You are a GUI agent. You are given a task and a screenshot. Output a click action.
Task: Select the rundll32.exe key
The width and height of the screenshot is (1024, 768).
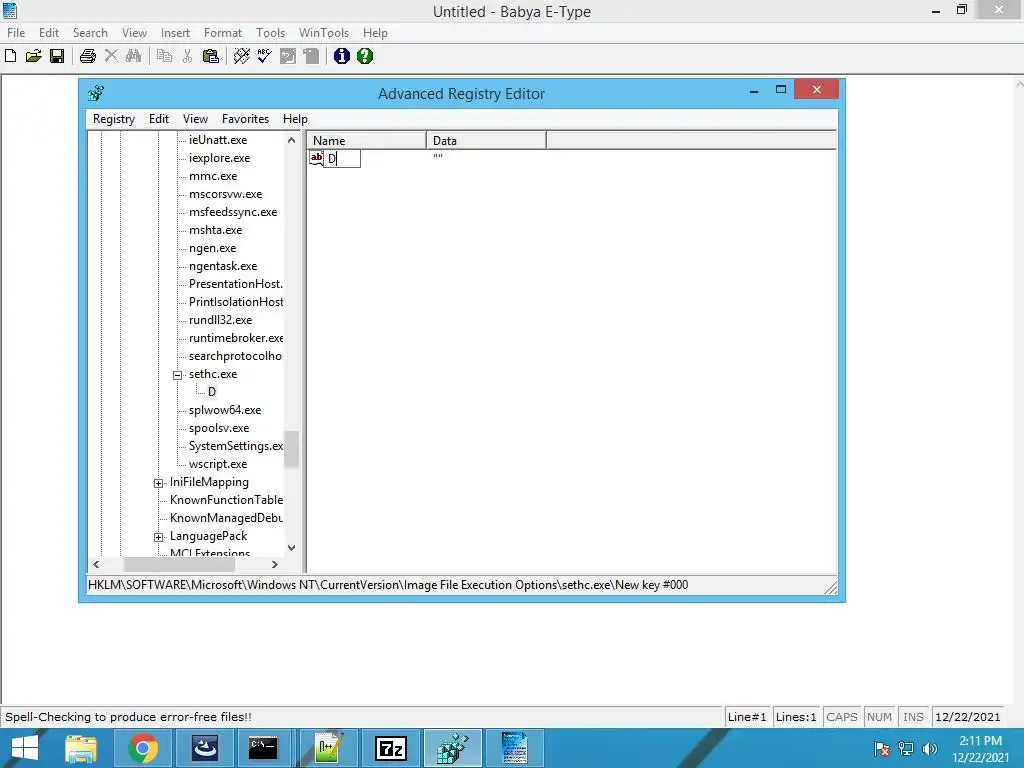(220, 320)
